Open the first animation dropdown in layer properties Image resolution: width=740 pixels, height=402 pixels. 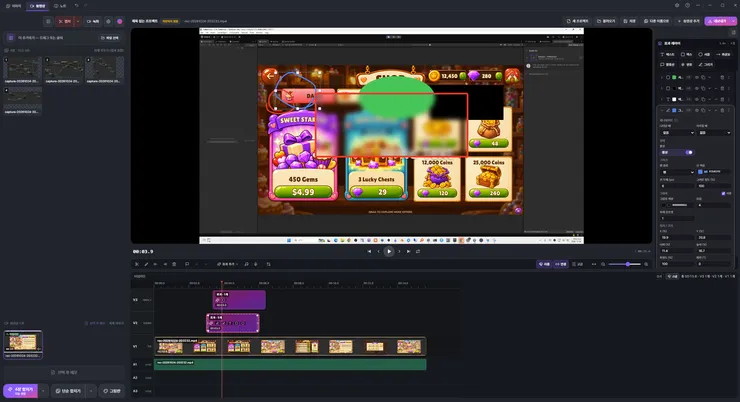(677, 133)
